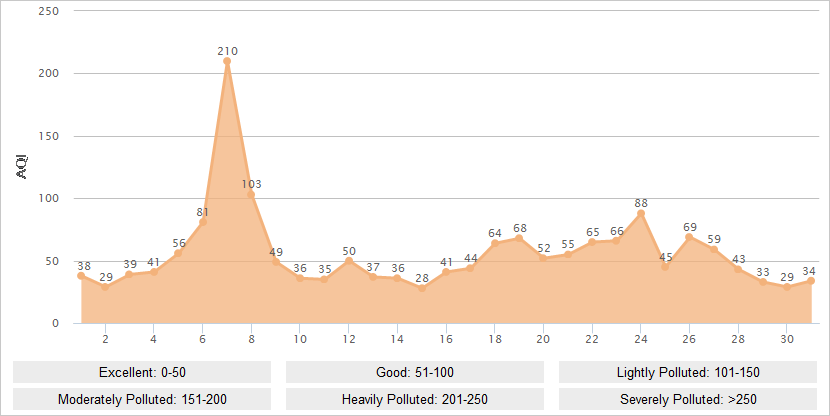
Task: Click the y-axis tick label 250
Action: point(49,11)
